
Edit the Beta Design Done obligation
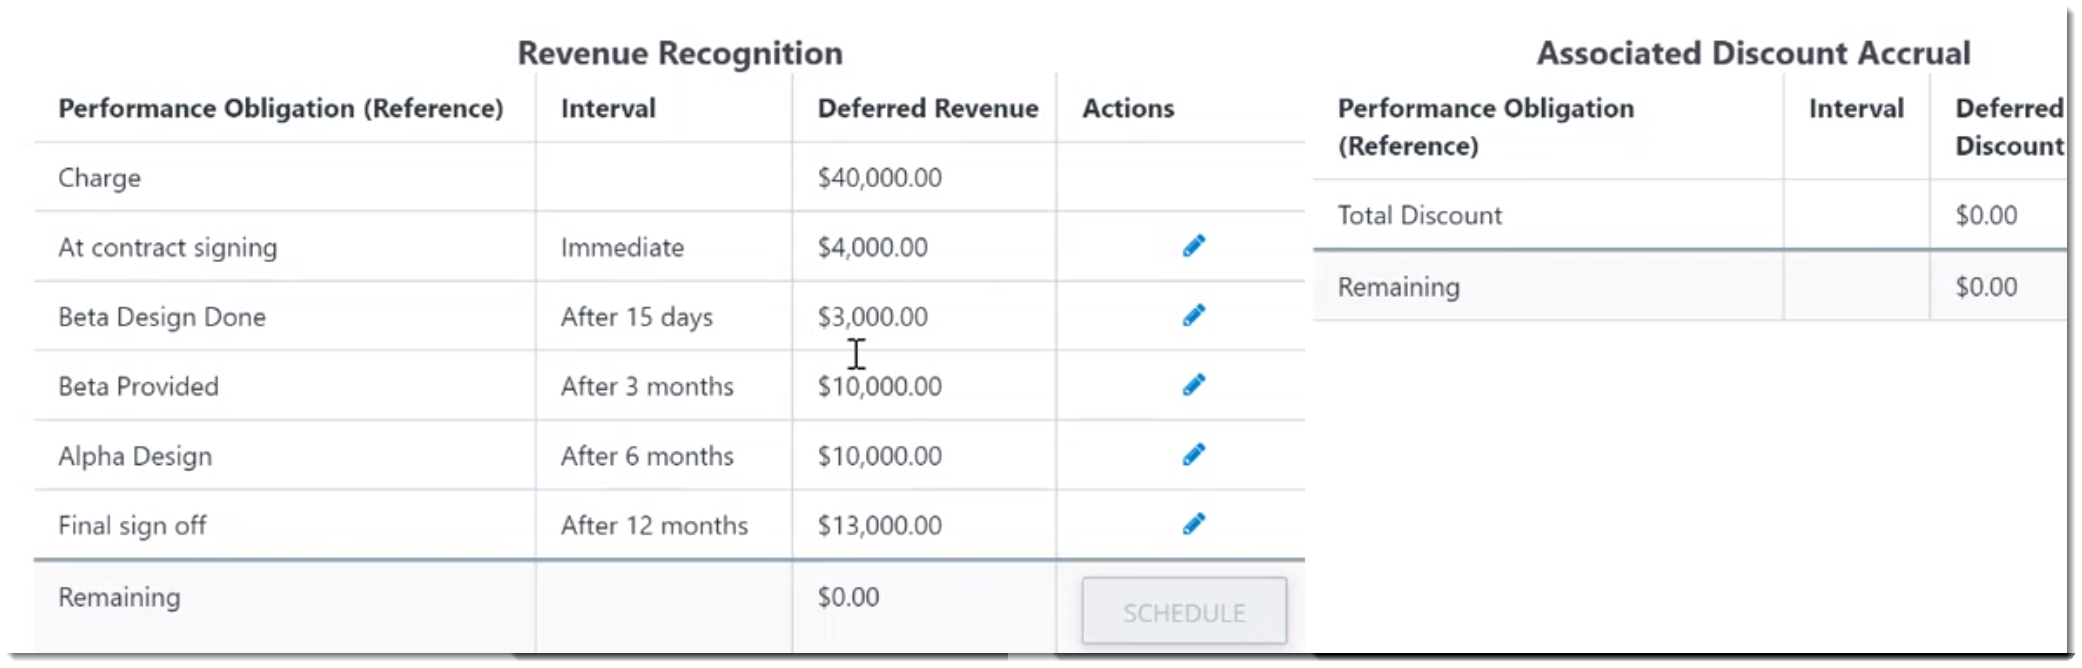pyautogui.click(x=1194, y=316)
